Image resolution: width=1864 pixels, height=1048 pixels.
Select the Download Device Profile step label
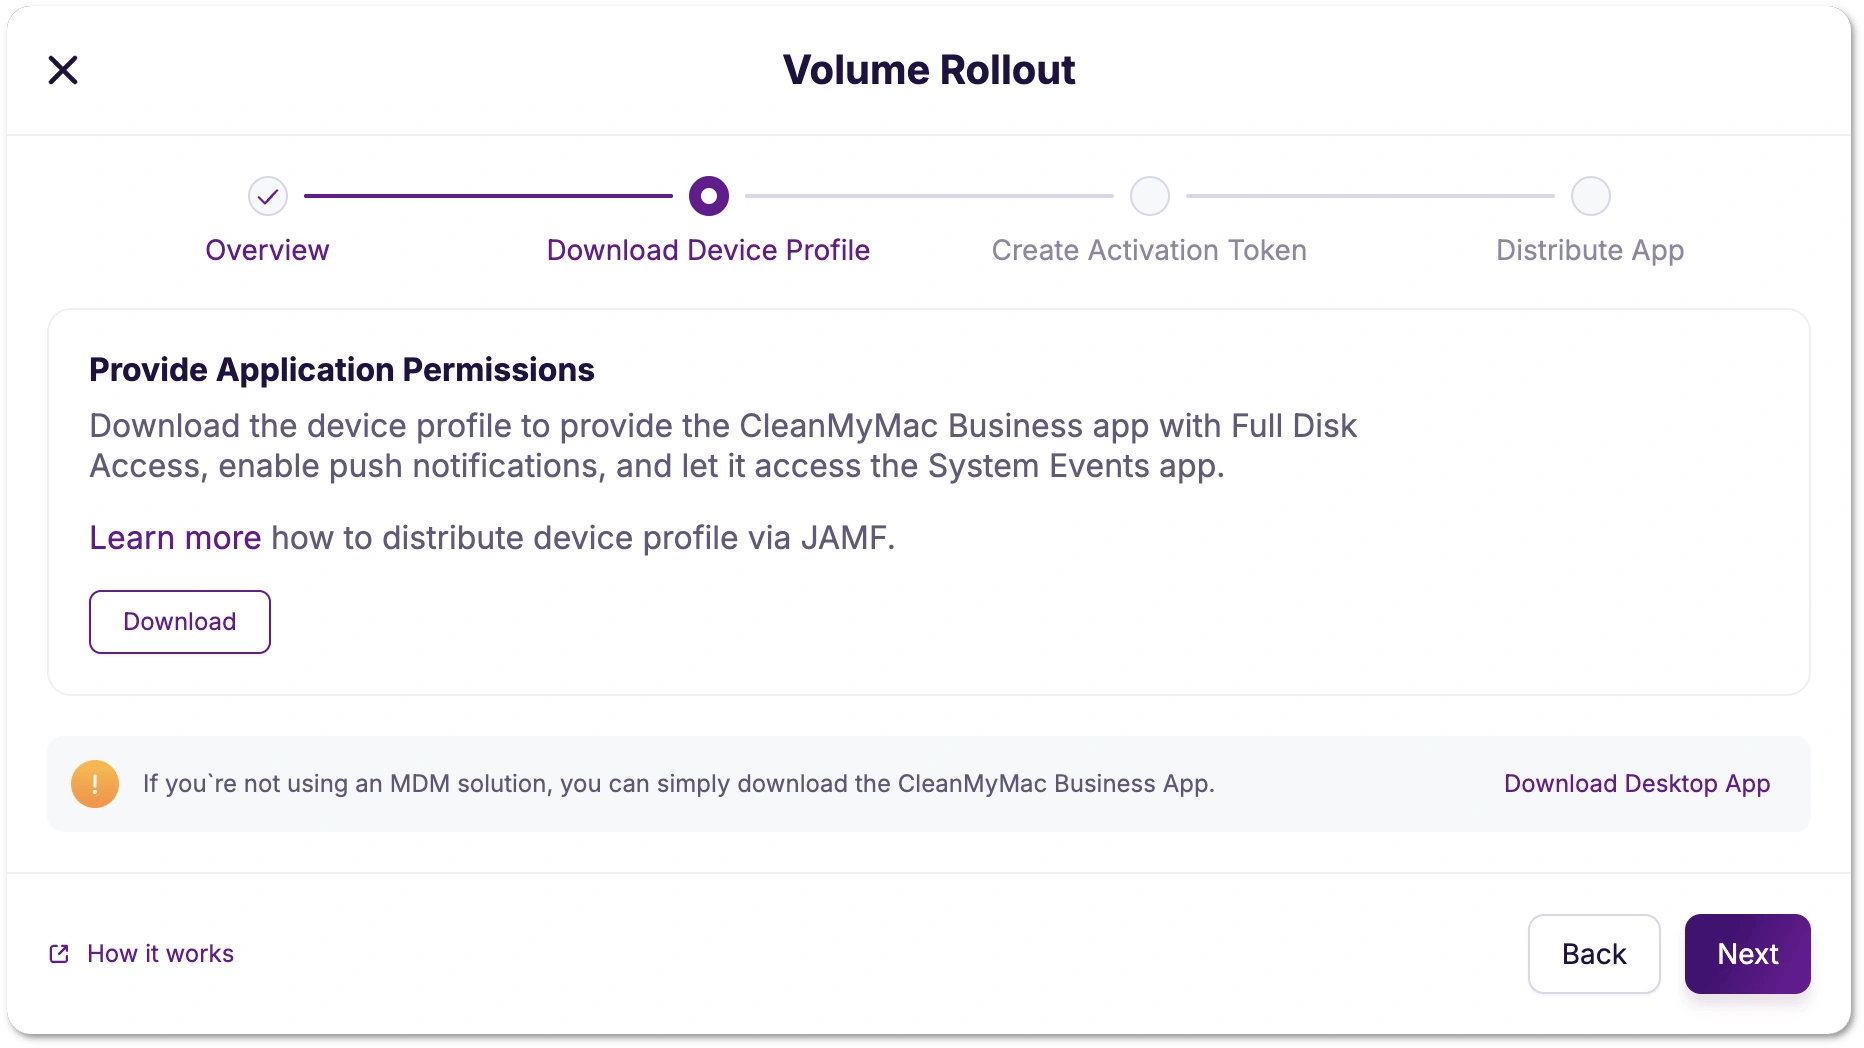click(708, 250)
